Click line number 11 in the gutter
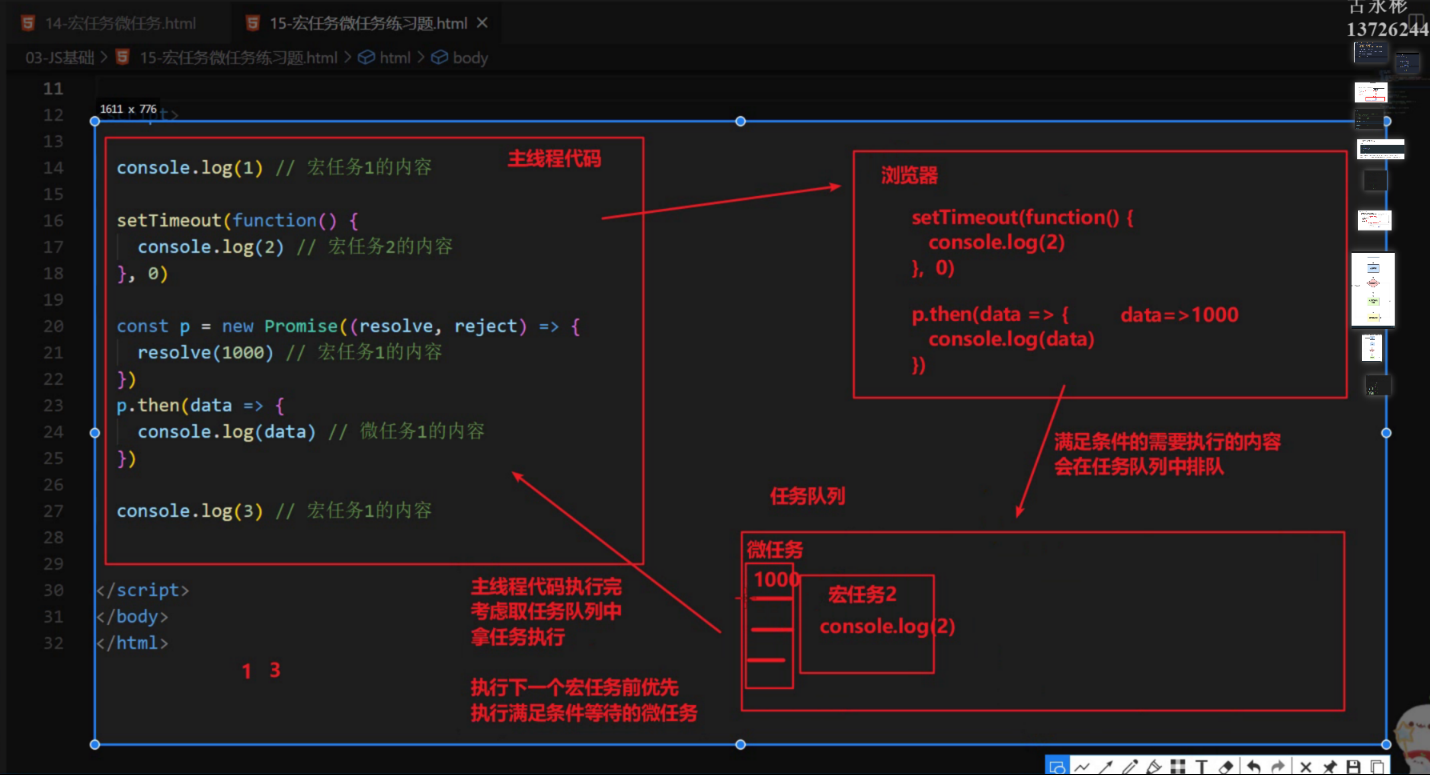Screen dimensions: 1430x775 53,88
